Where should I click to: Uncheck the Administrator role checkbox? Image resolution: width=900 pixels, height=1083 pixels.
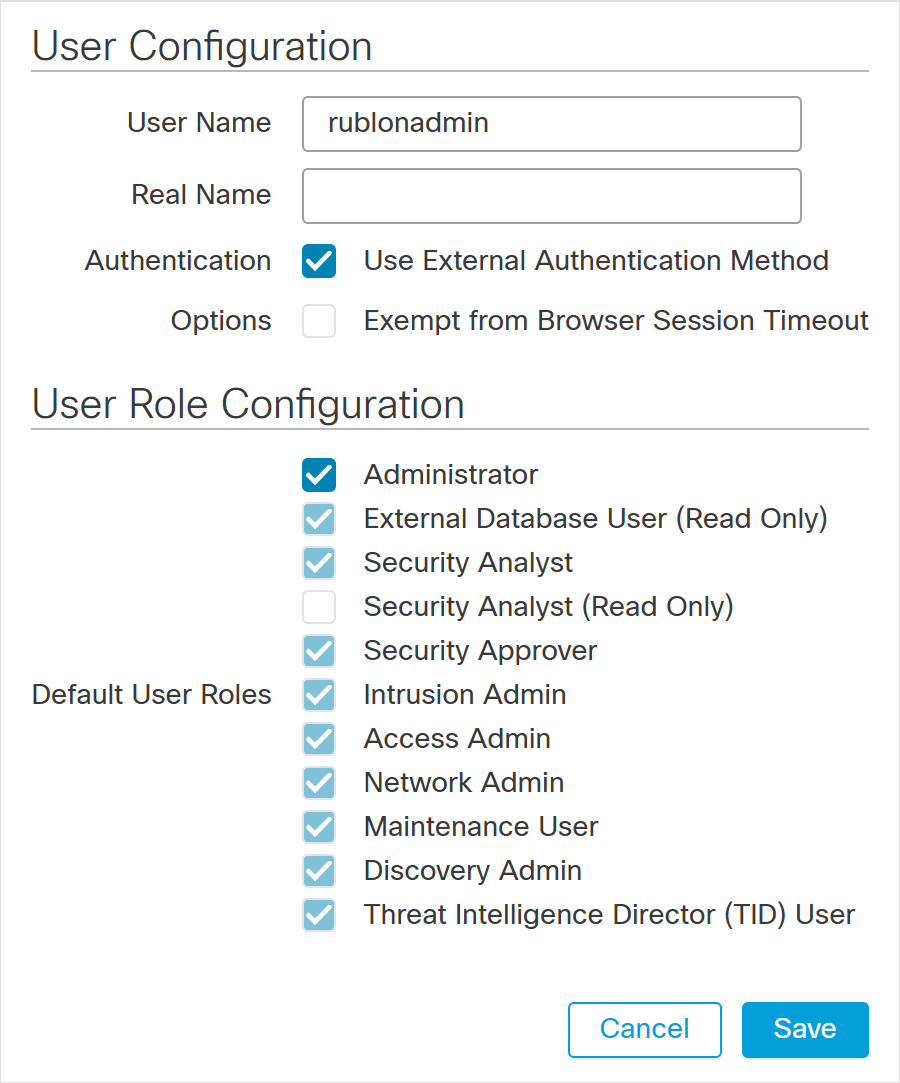pyautogui.click(x=319, y=475)
